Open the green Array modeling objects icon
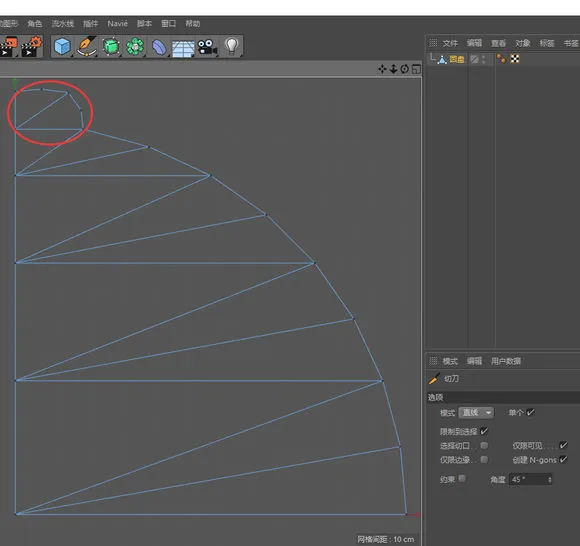The width and height of the screenshot is (580, 546). [135, 47]
